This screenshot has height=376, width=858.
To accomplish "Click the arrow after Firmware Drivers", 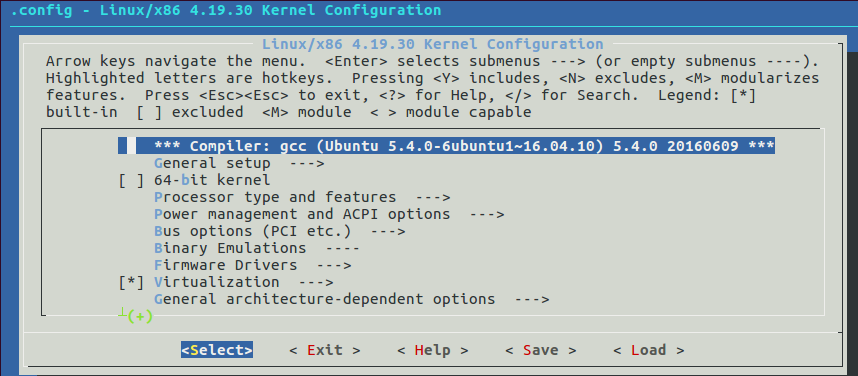I will (x=334, y=265).
